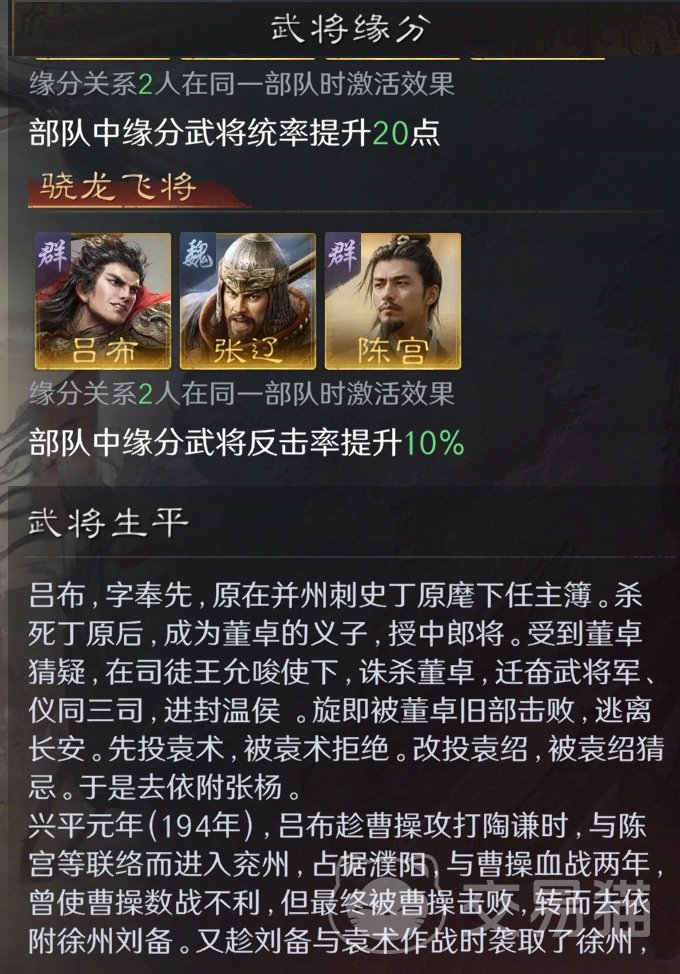The height and width of the screenshot is (974, 680).
Task: Select the 吕布 general portrait card
Action: (x=102, y=301)
